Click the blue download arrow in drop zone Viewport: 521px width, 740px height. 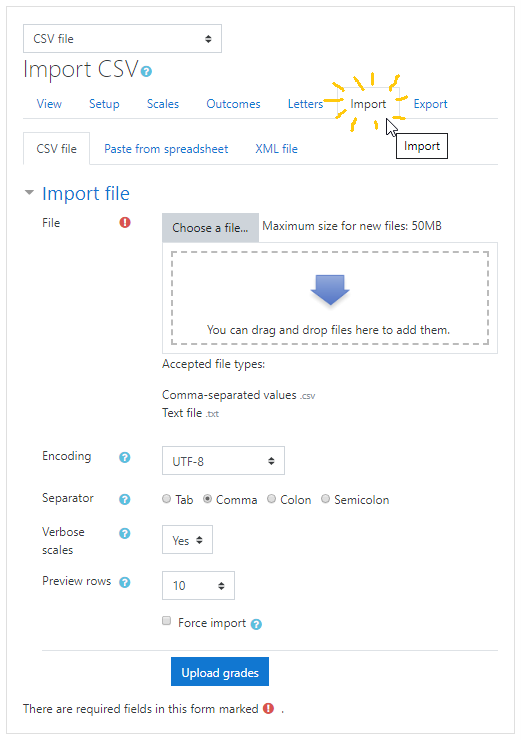point(330,290)
